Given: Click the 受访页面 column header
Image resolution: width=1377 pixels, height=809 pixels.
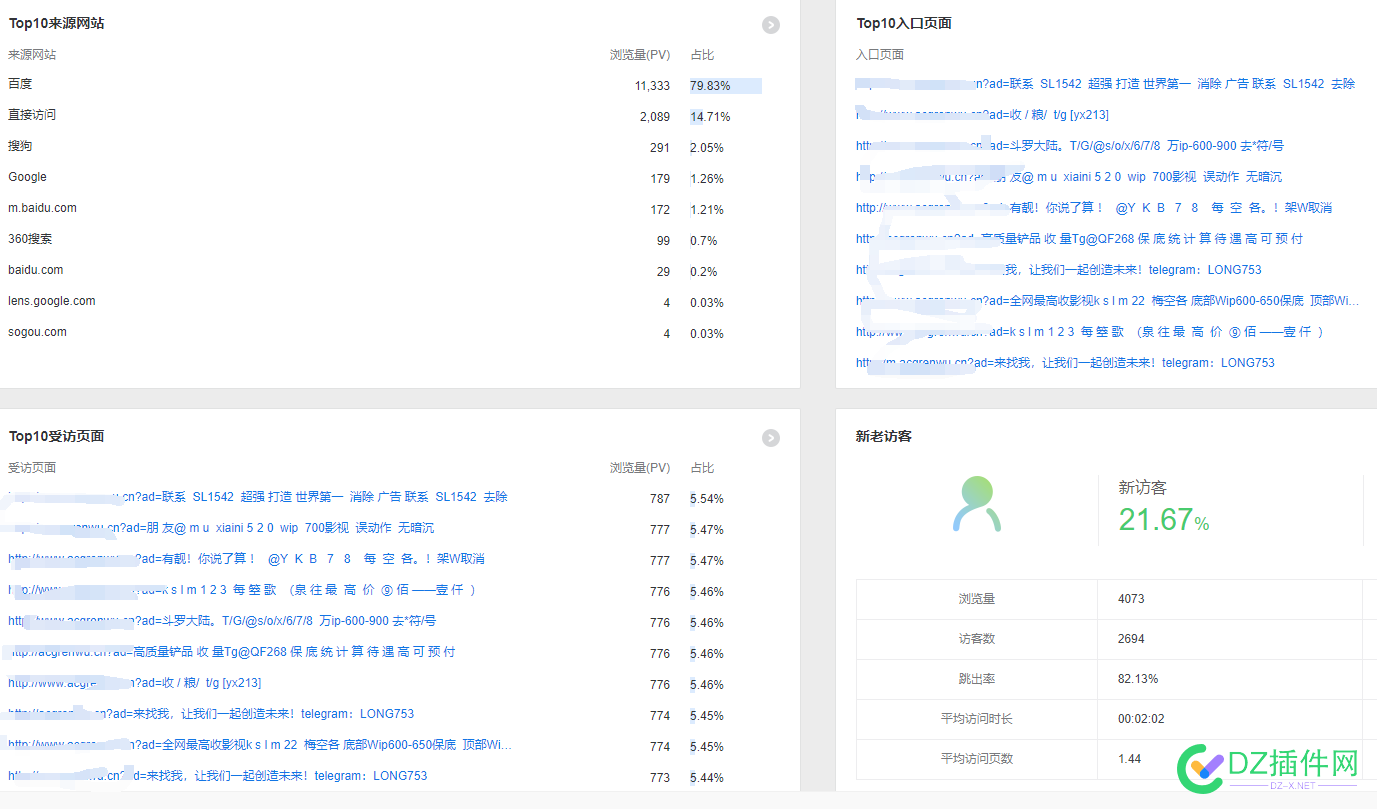Looking at the screenshot, I should [x=32, y=468].
